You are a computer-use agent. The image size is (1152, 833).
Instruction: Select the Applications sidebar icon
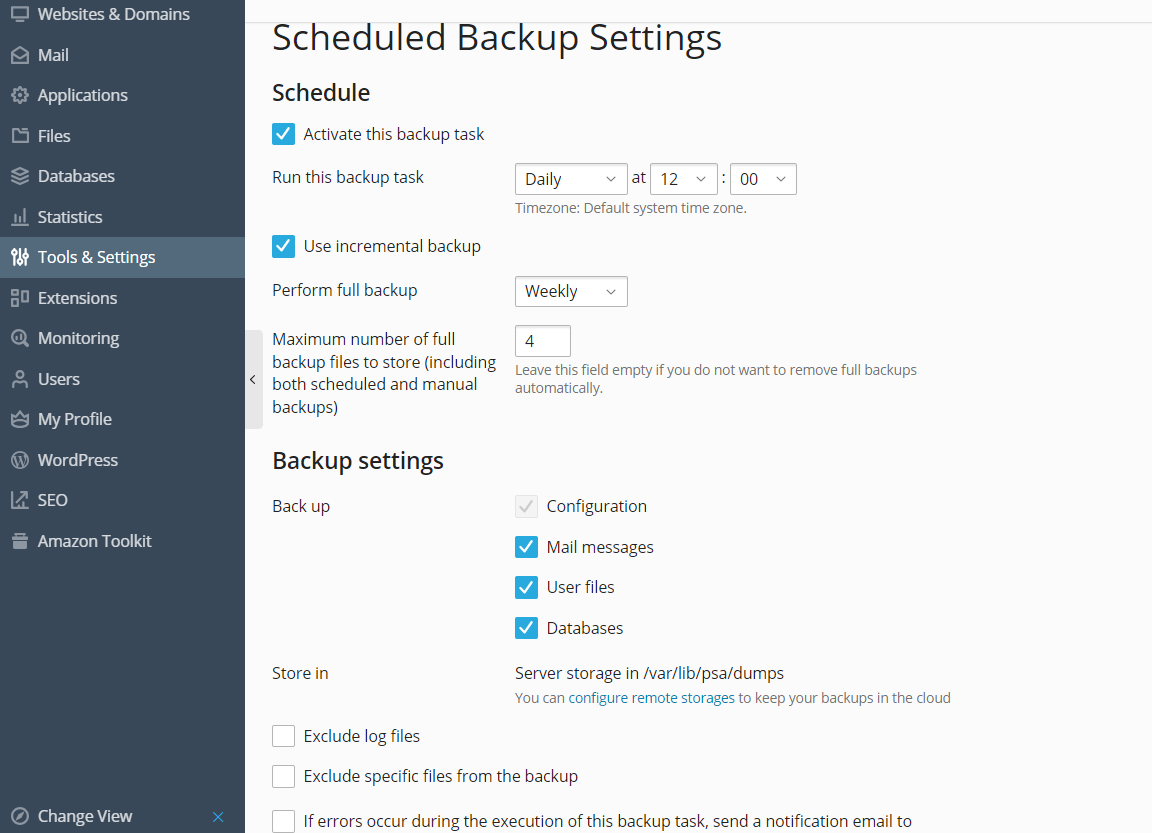[83, 95]
